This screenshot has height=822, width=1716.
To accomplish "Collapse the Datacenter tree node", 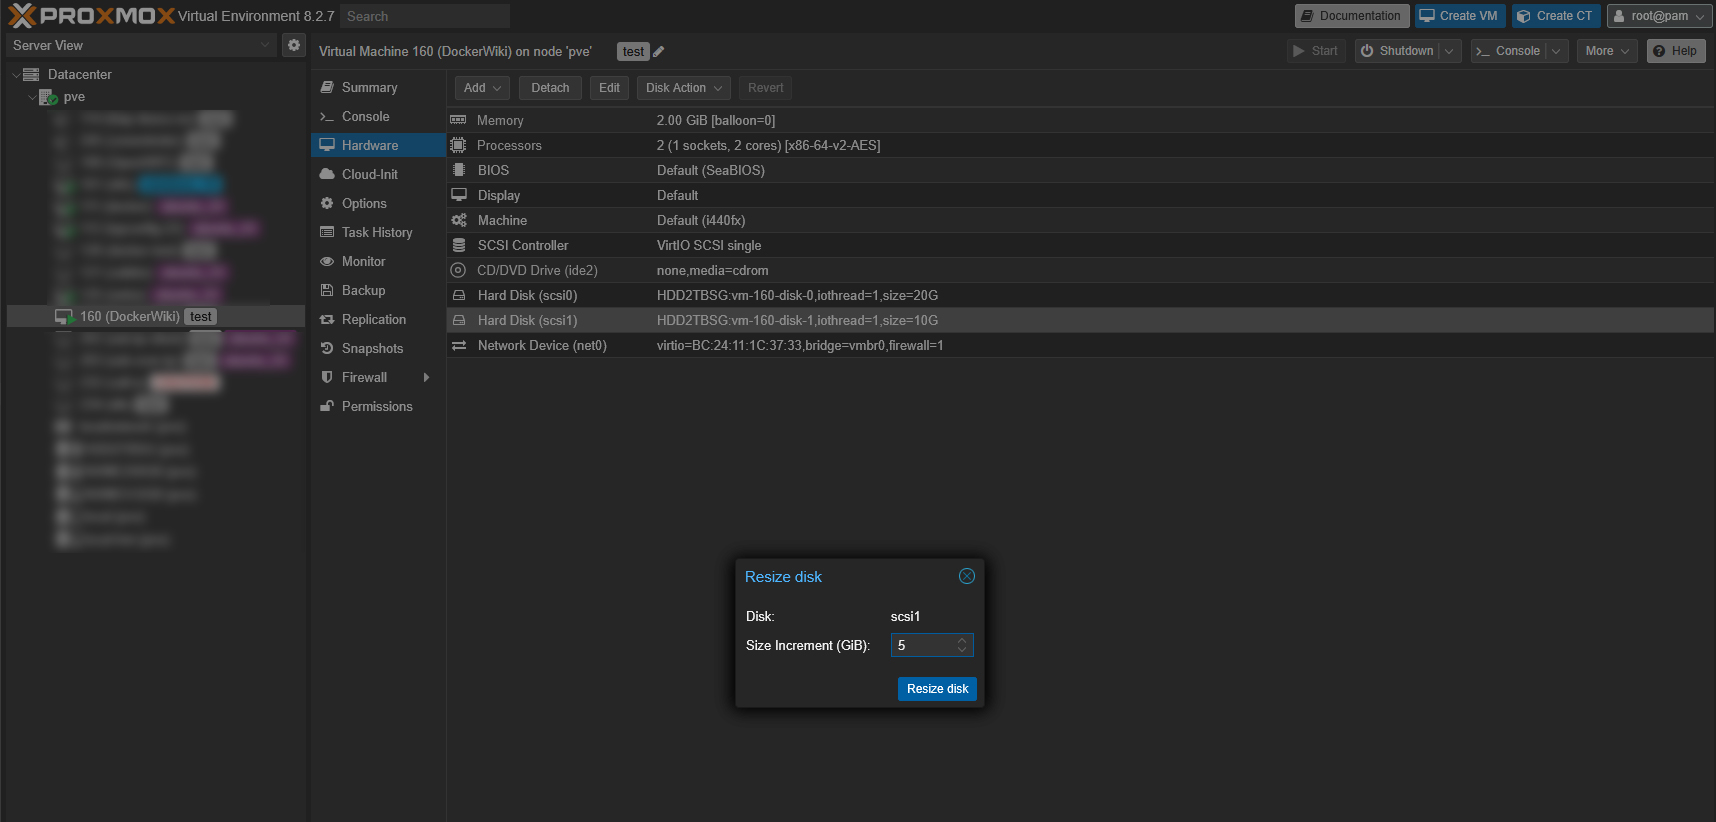I will pos(16,75).
